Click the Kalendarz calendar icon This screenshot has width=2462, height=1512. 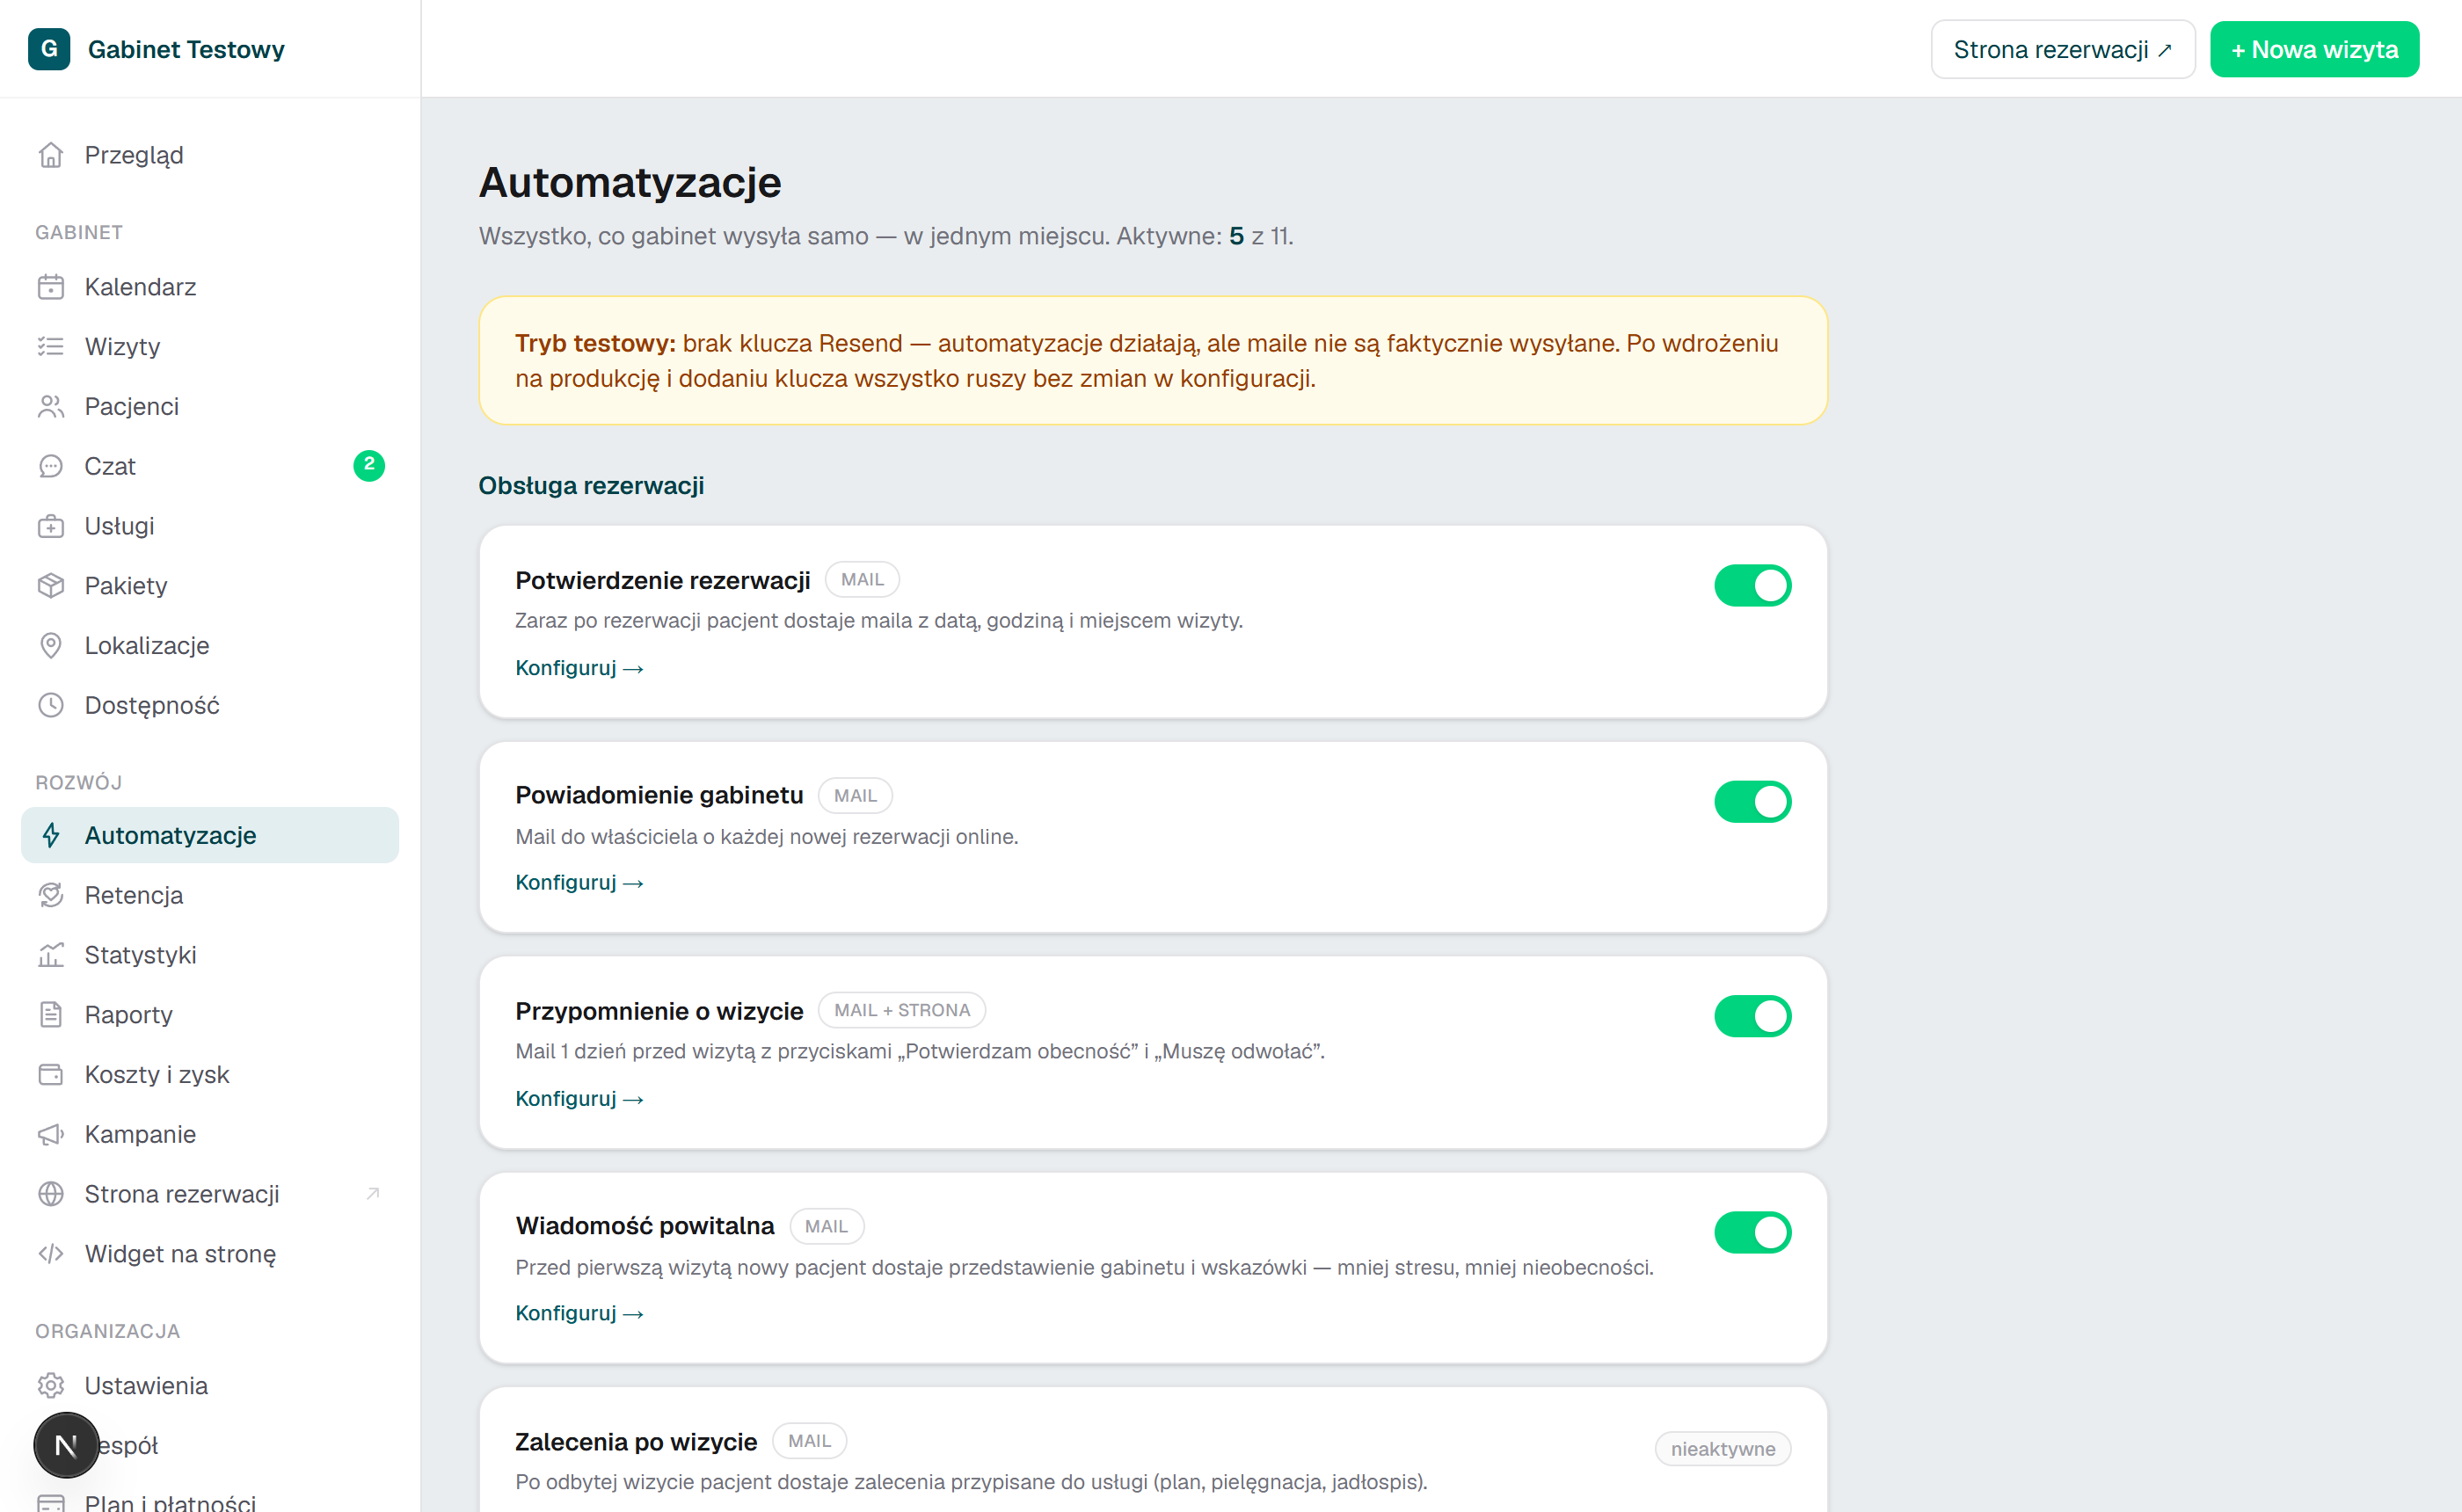pyautogui.click(x=51, y=287)
